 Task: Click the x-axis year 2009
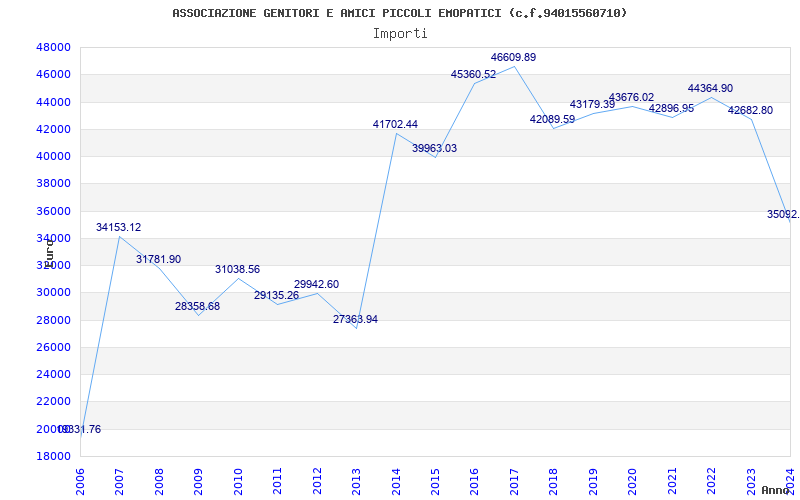pyautogui.click(x=199, y=481)
